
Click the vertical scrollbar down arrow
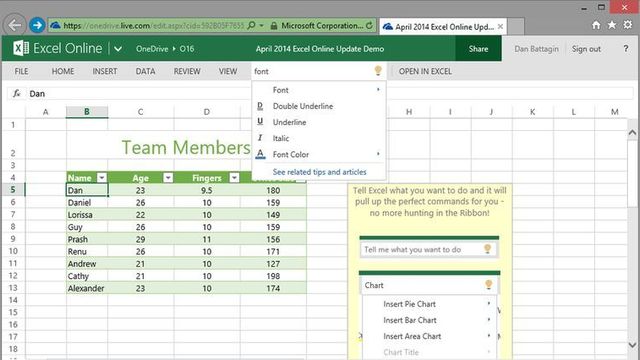[632, 345]
